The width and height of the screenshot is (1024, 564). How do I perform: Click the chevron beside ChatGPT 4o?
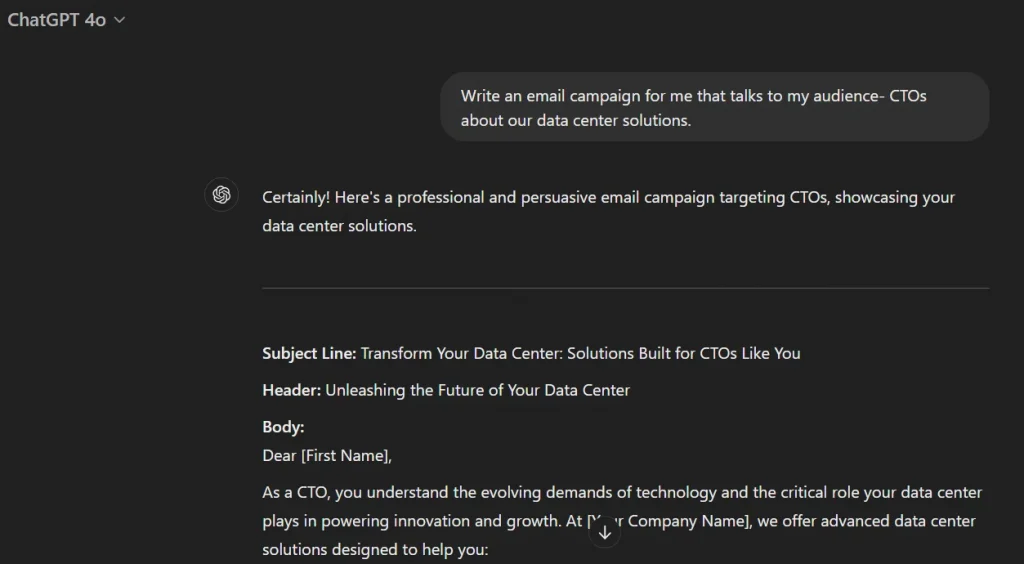(x=120, y=20)
